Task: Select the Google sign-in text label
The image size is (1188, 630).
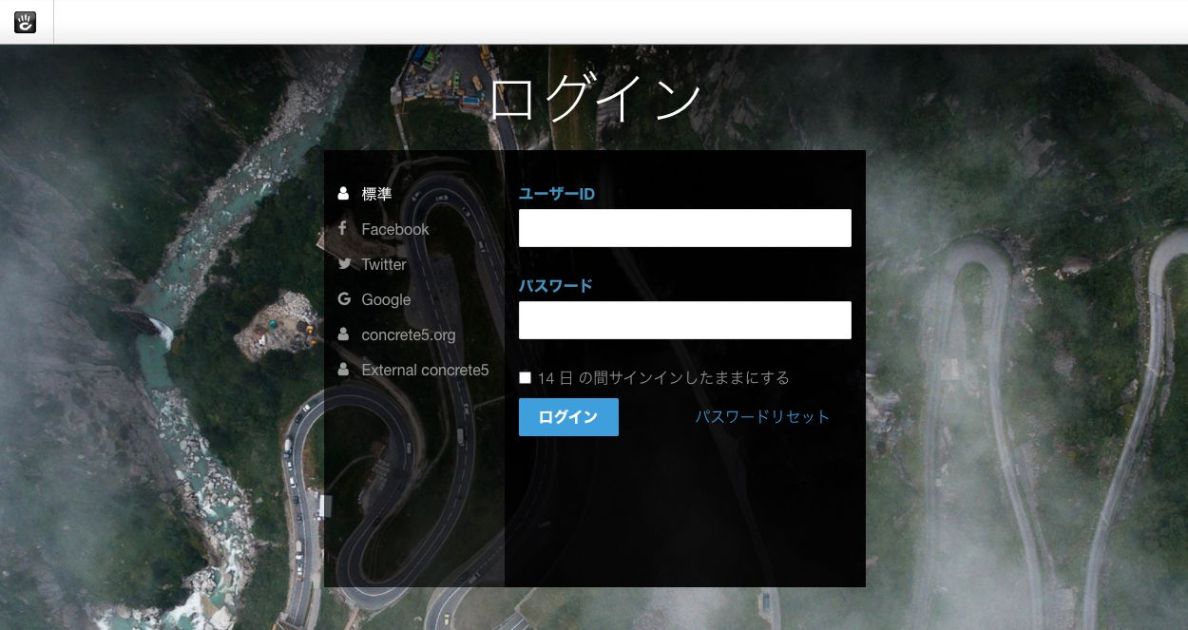Action: pos(386,300)
